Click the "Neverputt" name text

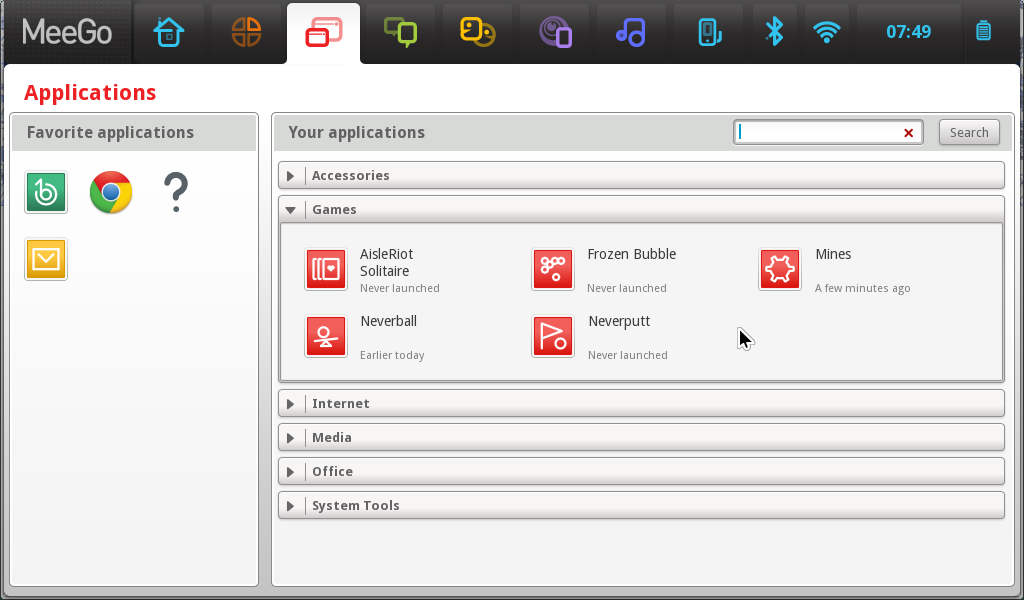619,322
